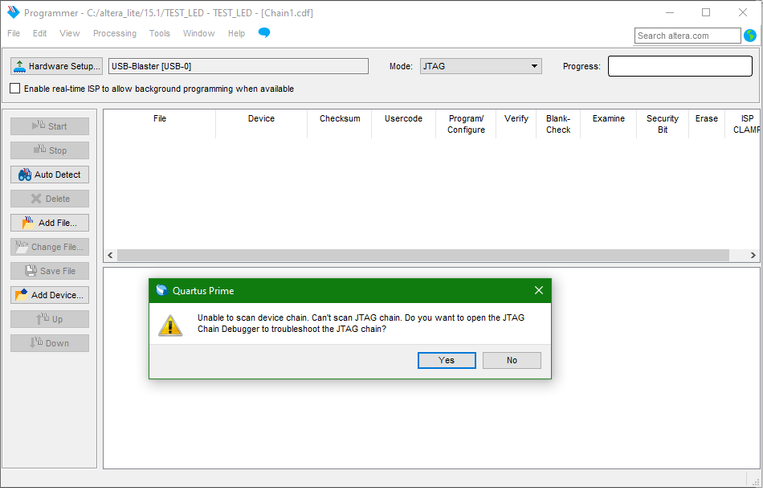Click the USB-Blaster [USB-0] hardware field

click(238, 66)
